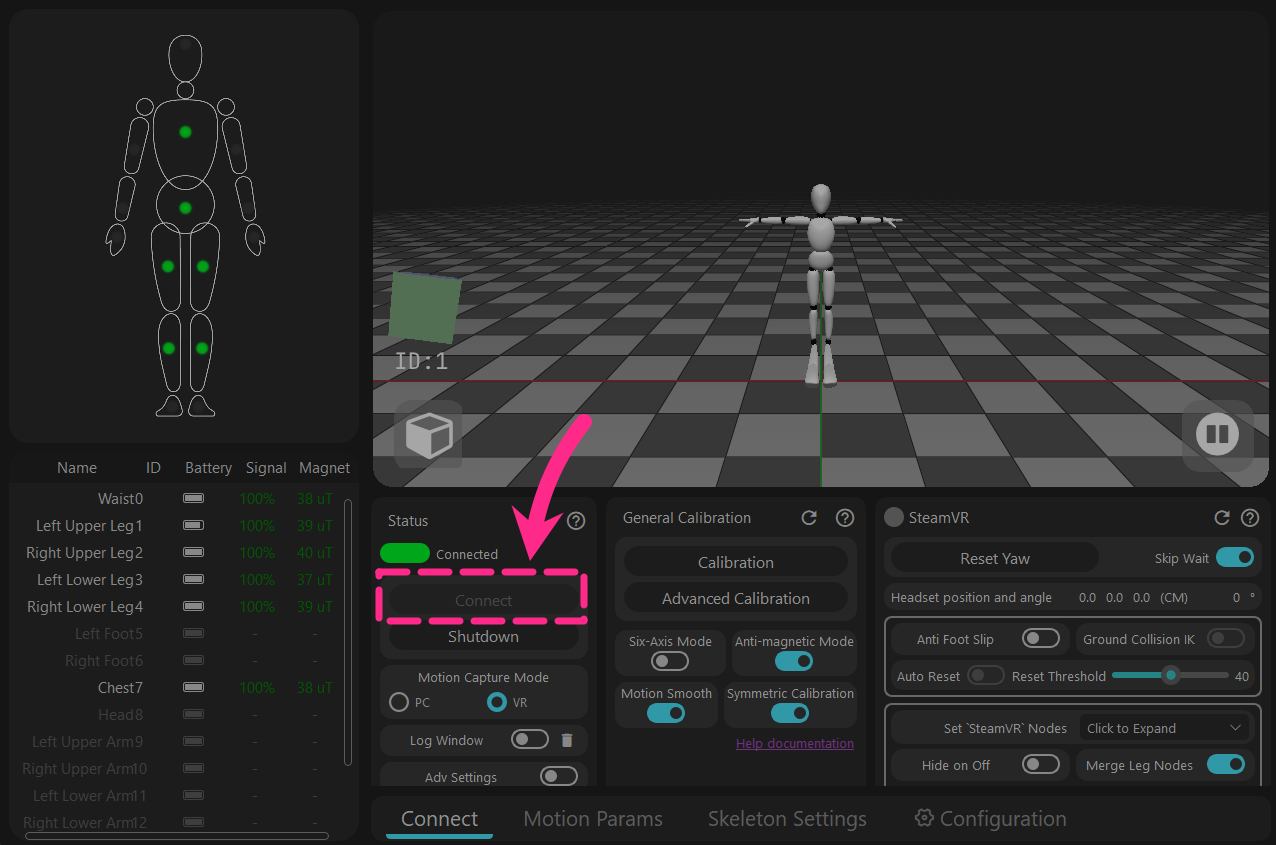
Task: Adjust the Reset Threshold slider
Action: (1170, 676)
